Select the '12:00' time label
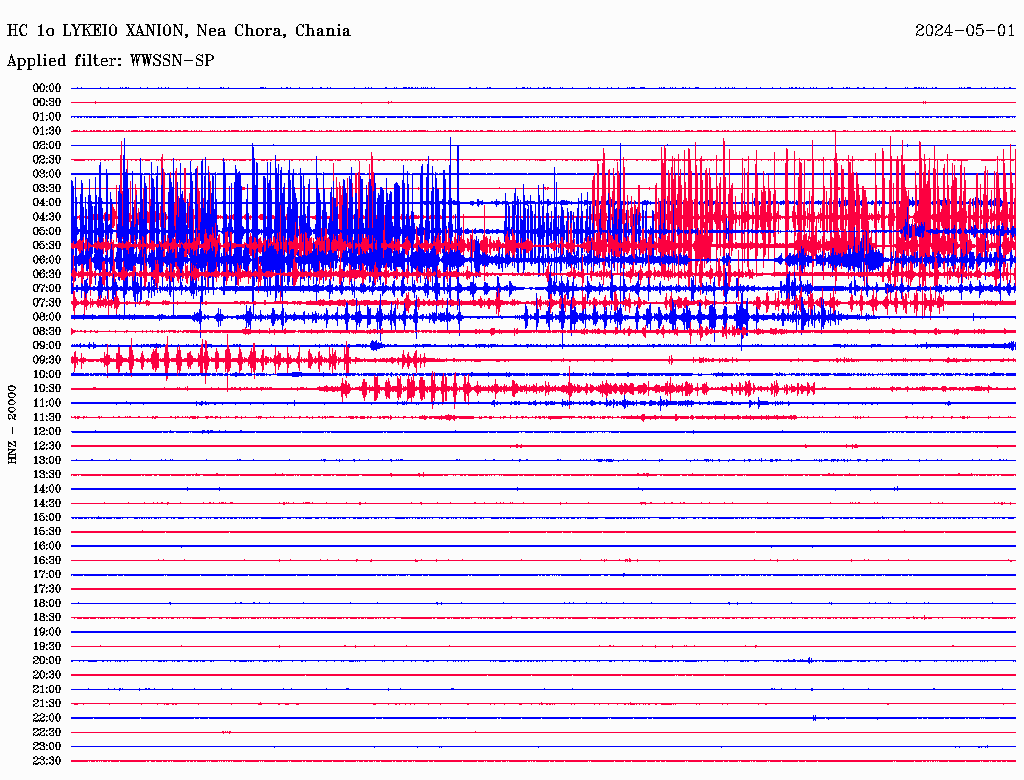 [x=47, y=432]
